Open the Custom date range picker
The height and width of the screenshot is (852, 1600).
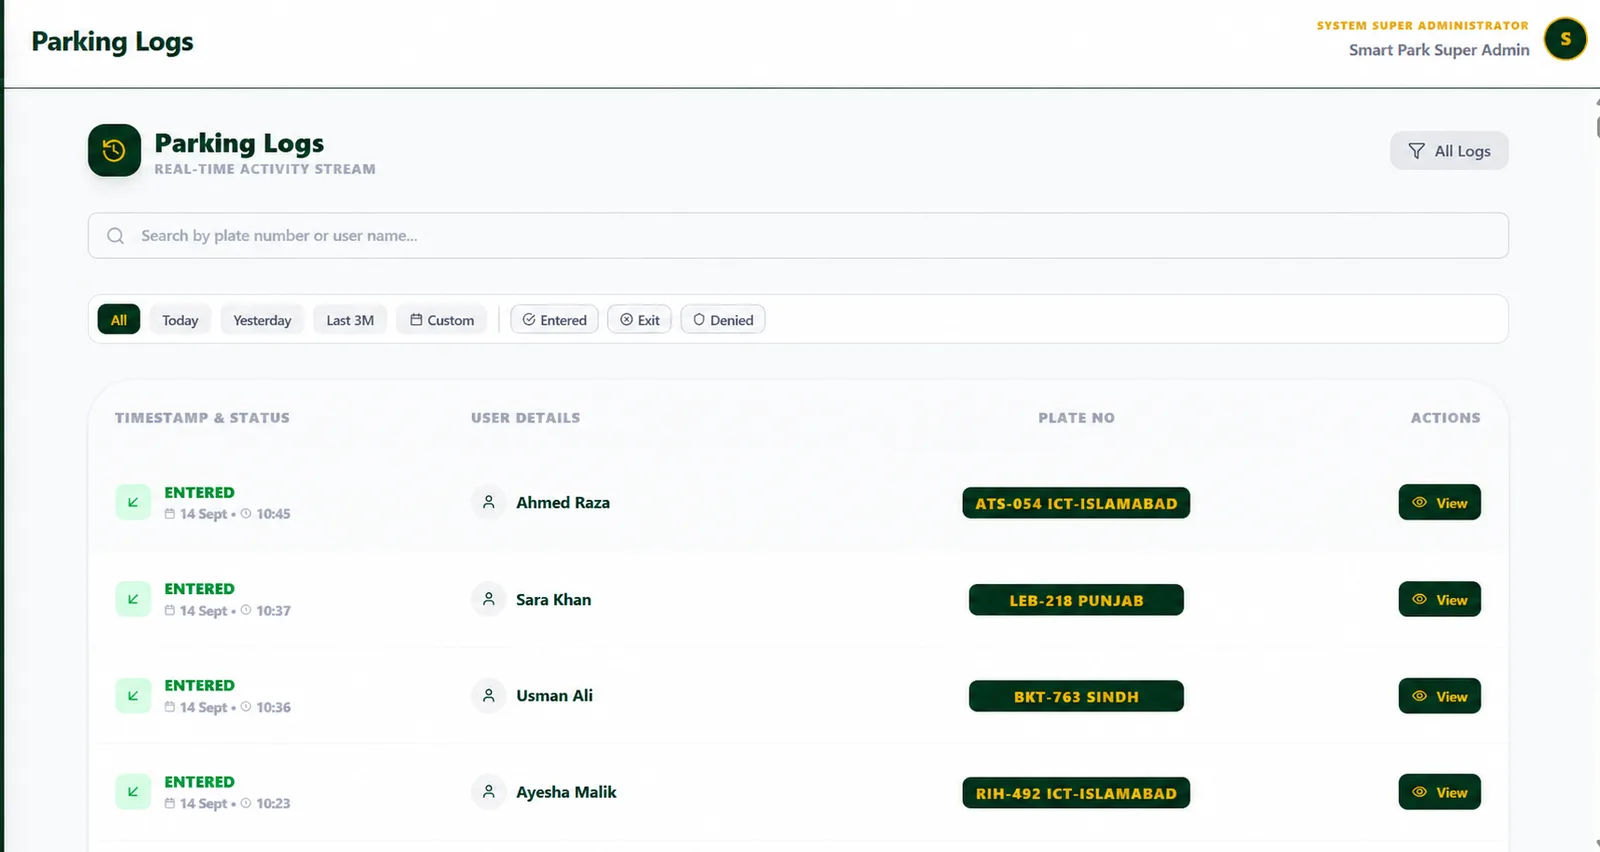tap(442, 320)
